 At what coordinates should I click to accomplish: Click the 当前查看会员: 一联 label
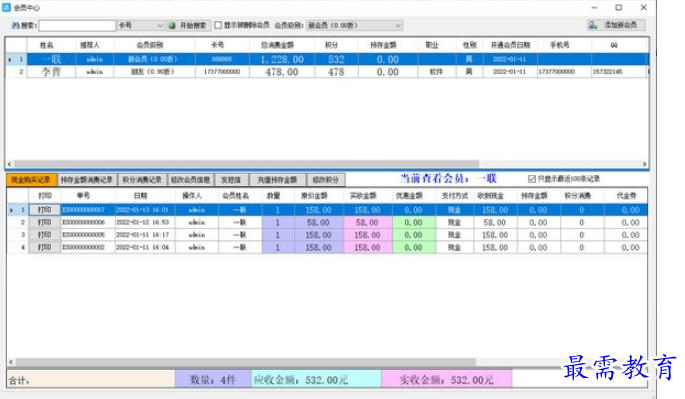[x=449, y=178]
